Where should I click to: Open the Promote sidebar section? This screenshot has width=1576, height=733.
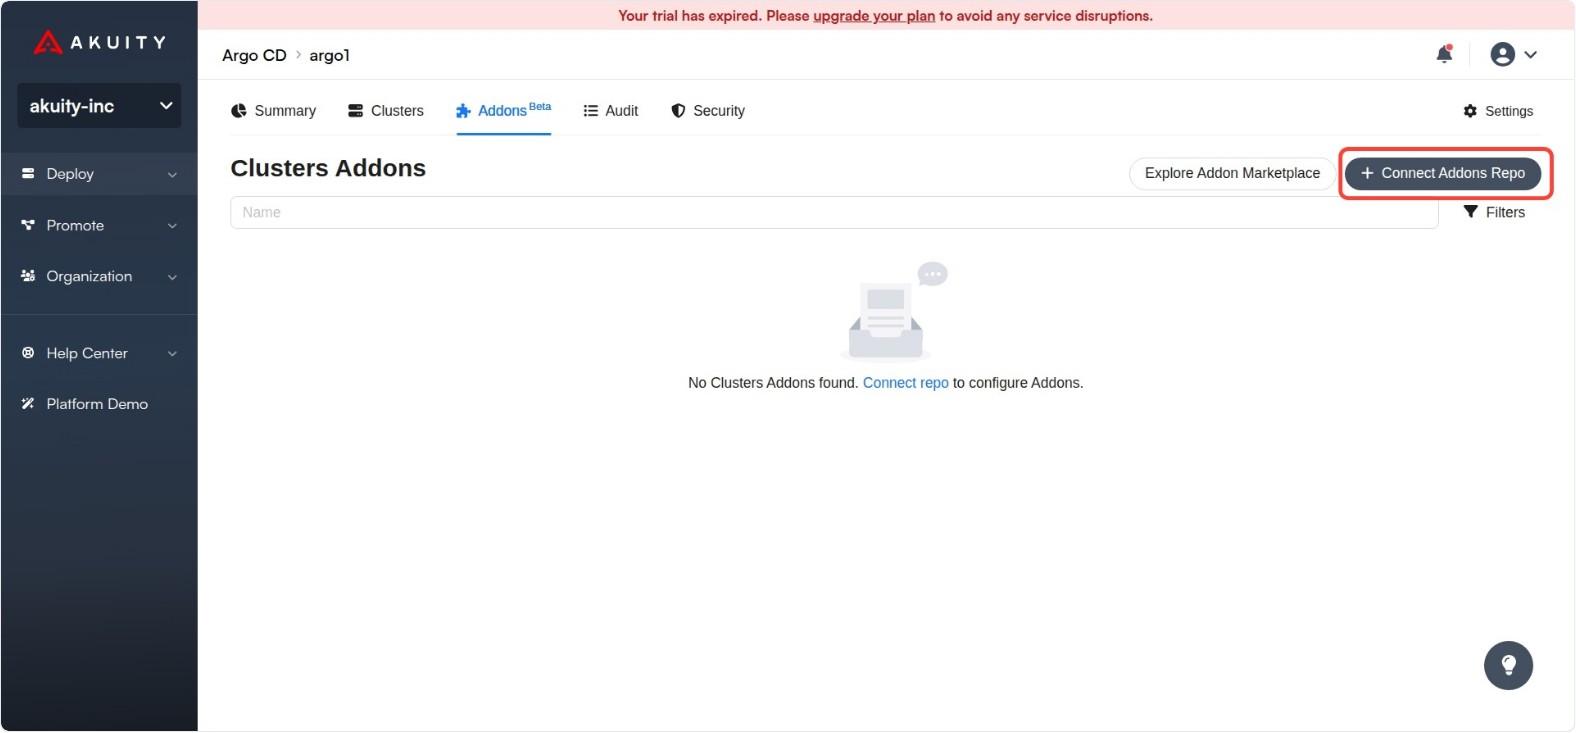99,226
